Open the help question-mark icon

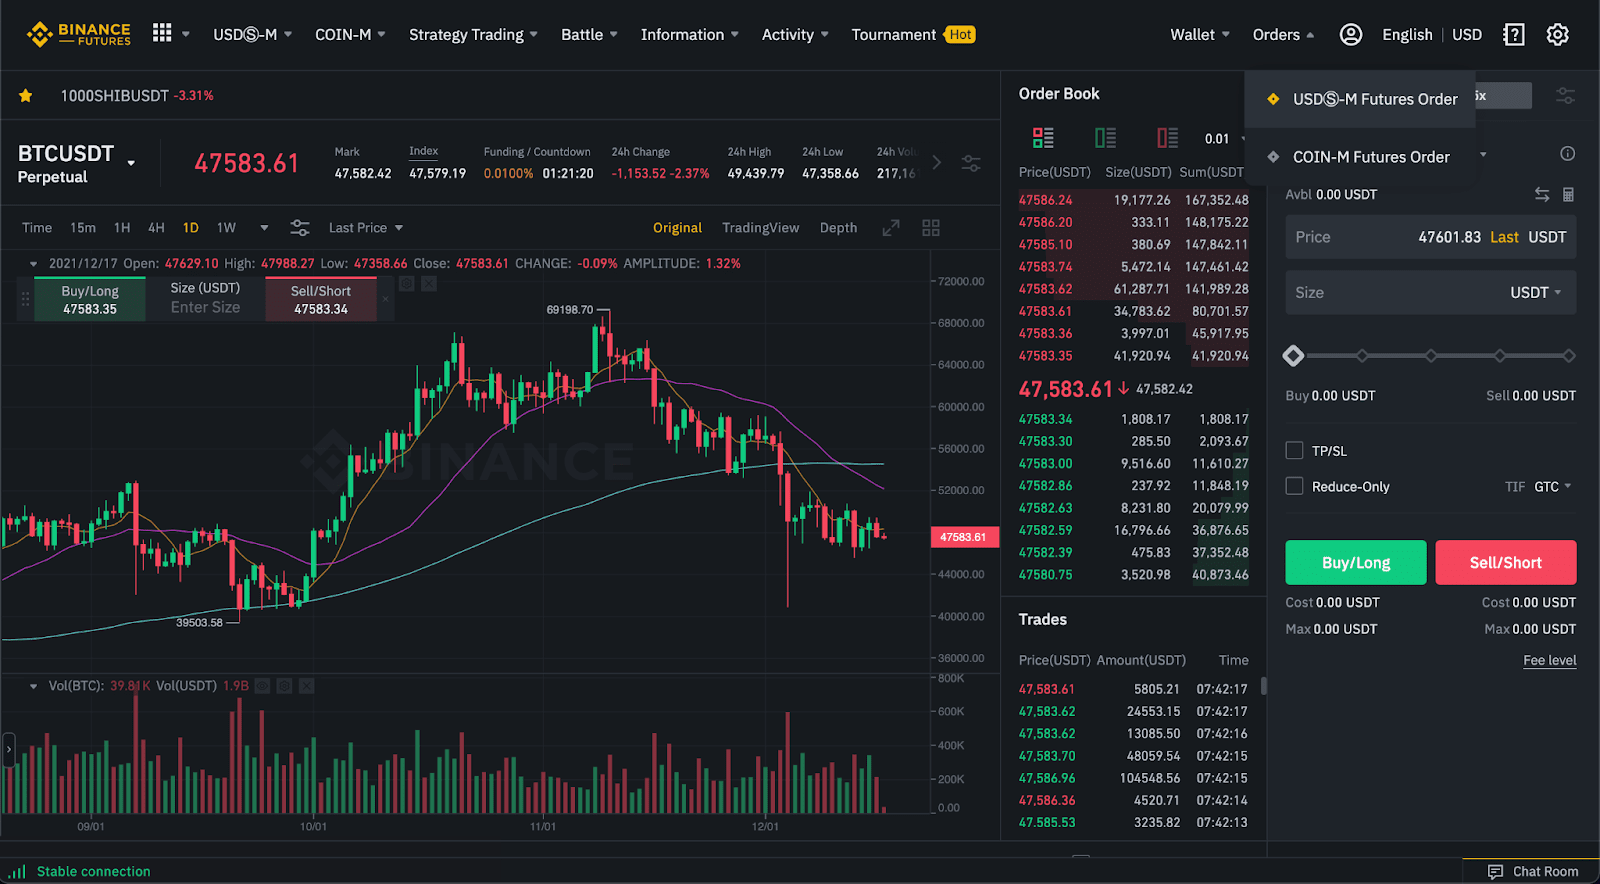(x=1514, y=35)
